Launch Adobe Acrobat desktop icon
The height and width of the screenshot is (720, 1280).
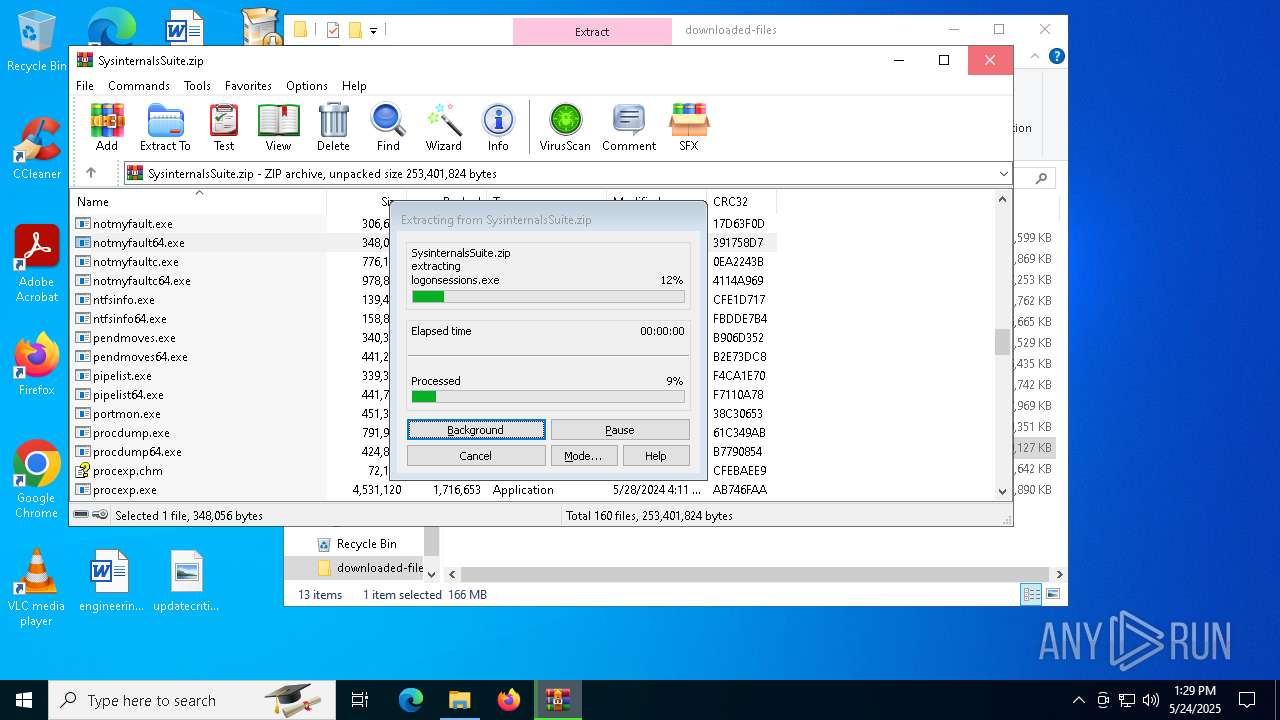(x=37, y=264)
